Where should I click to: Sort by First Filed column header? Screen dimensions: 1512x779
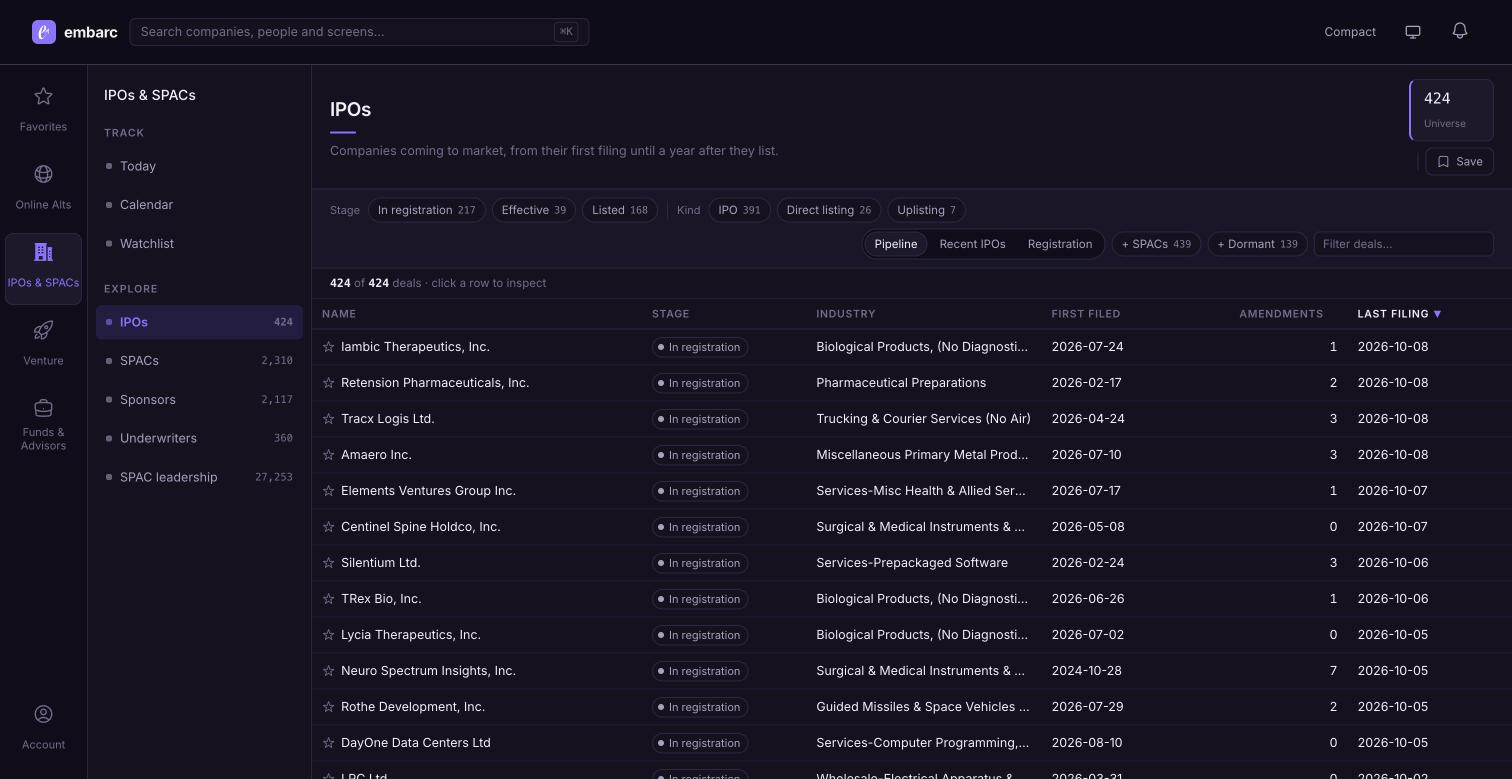[1086, 314]
